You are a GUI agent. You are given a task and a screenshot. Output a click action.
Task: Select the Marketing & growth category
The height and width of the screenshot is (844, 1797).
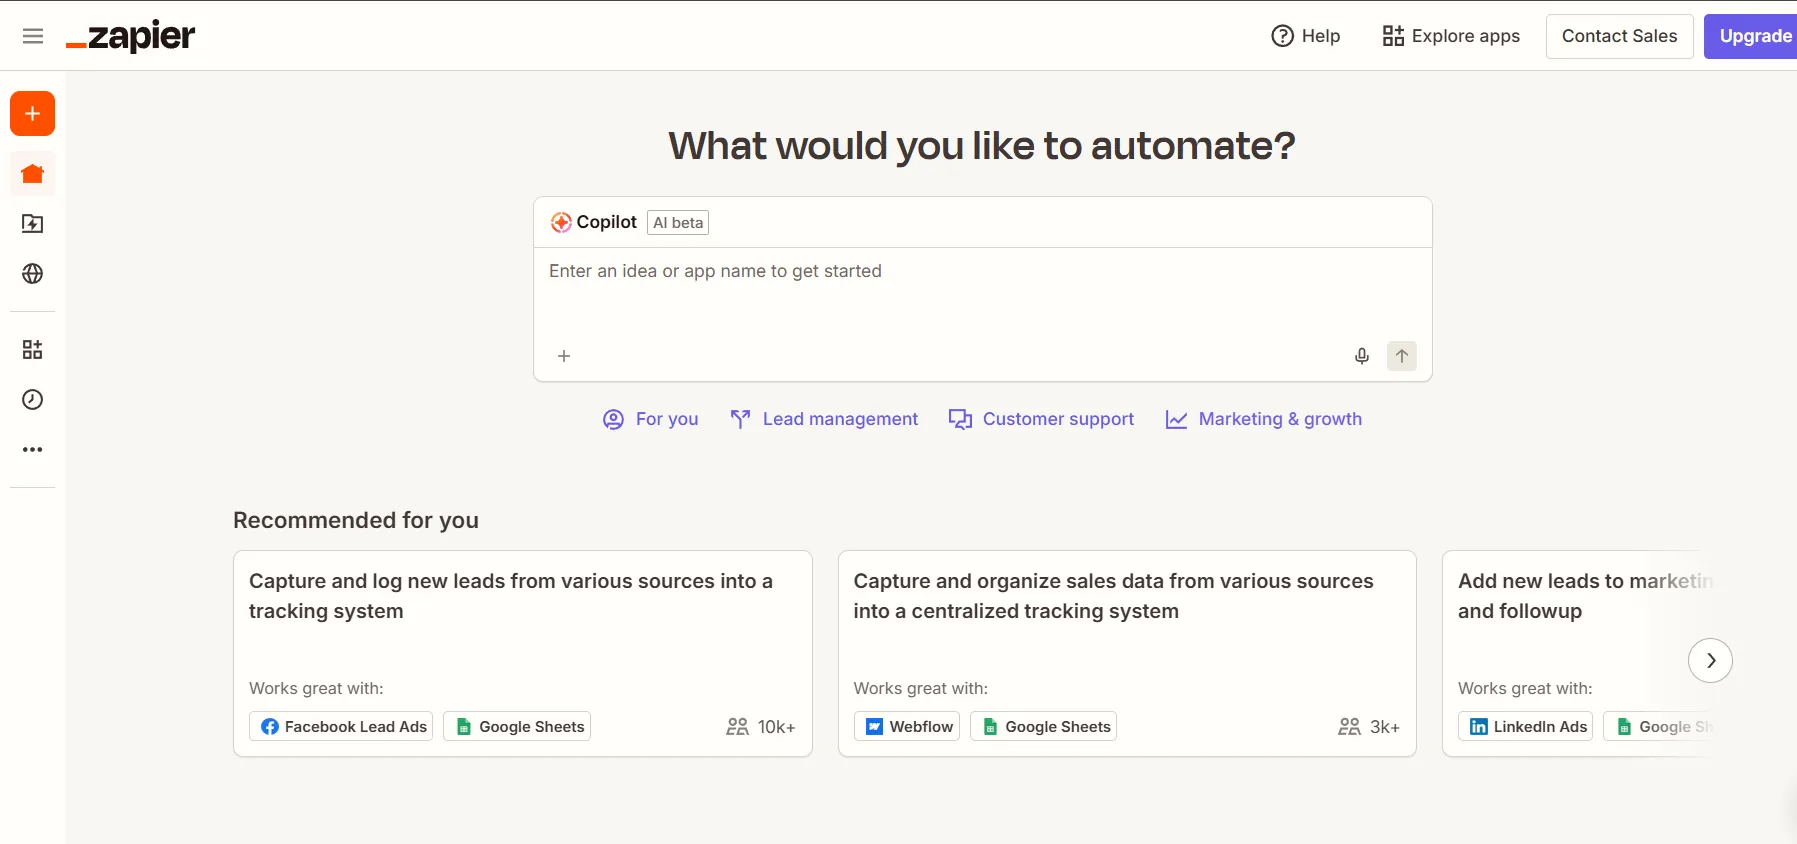point(1264,419)
